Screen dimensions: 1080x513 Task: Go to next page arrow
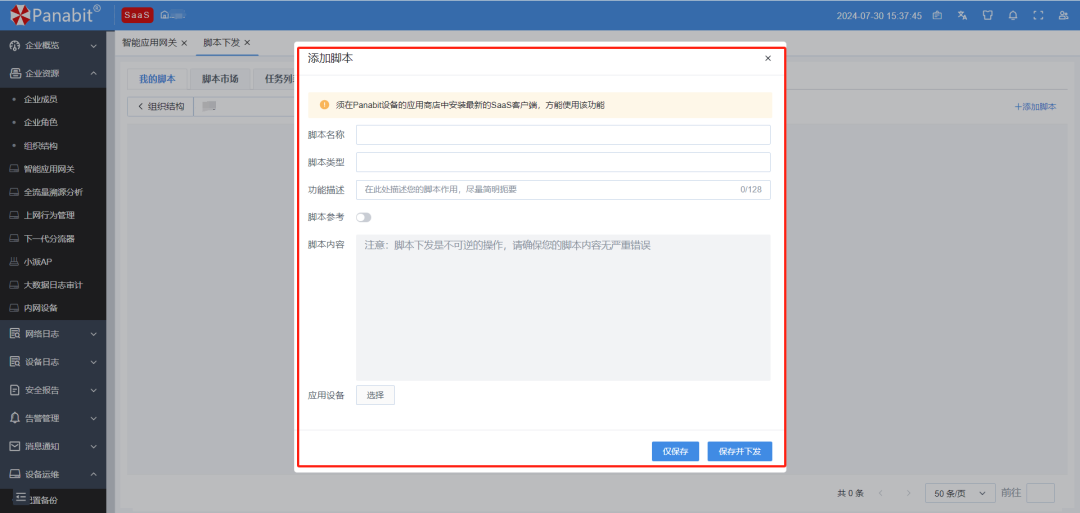[909, 493]
